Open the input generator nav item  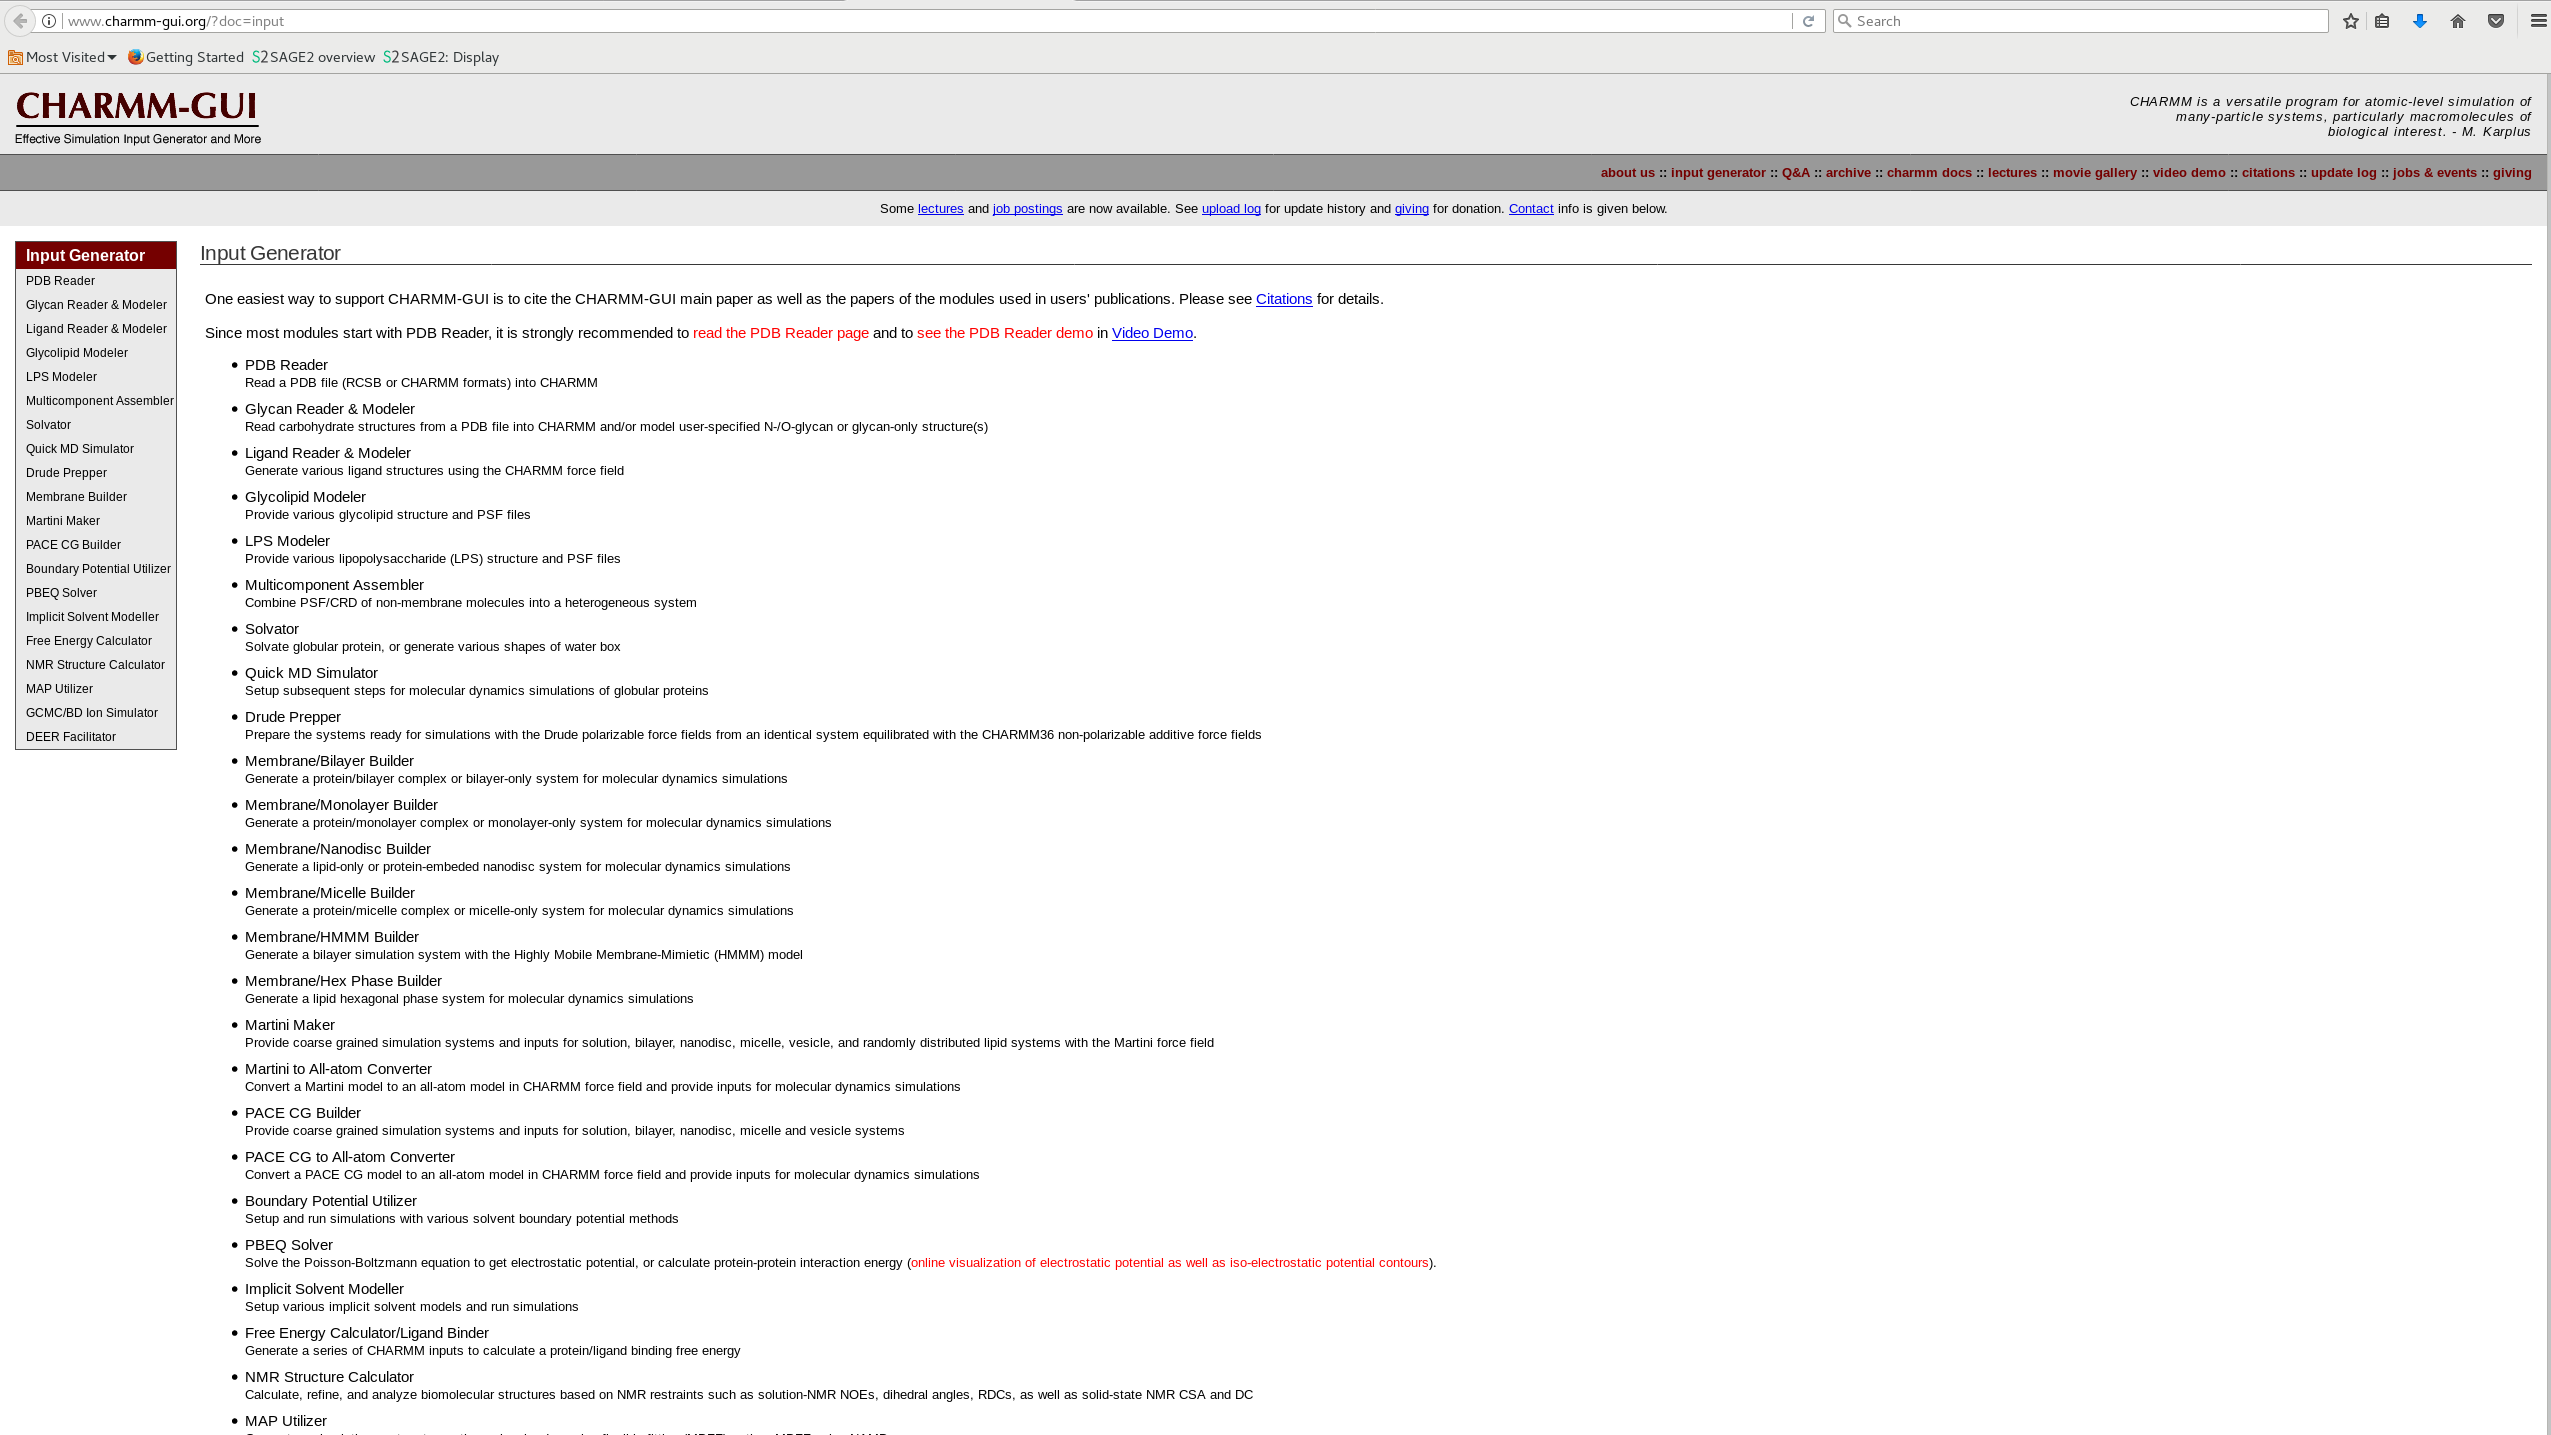[x=1718, y=173]
